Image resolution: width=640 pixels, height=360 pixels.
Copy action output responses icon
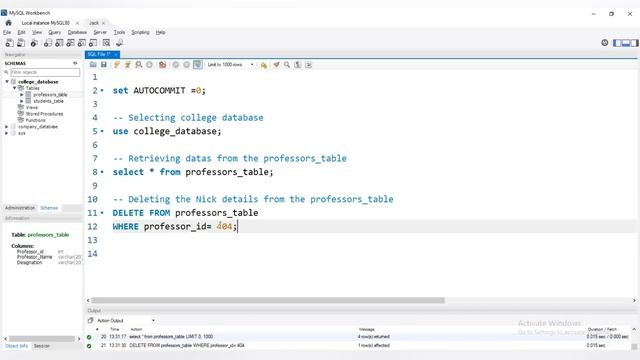point(91,320)
